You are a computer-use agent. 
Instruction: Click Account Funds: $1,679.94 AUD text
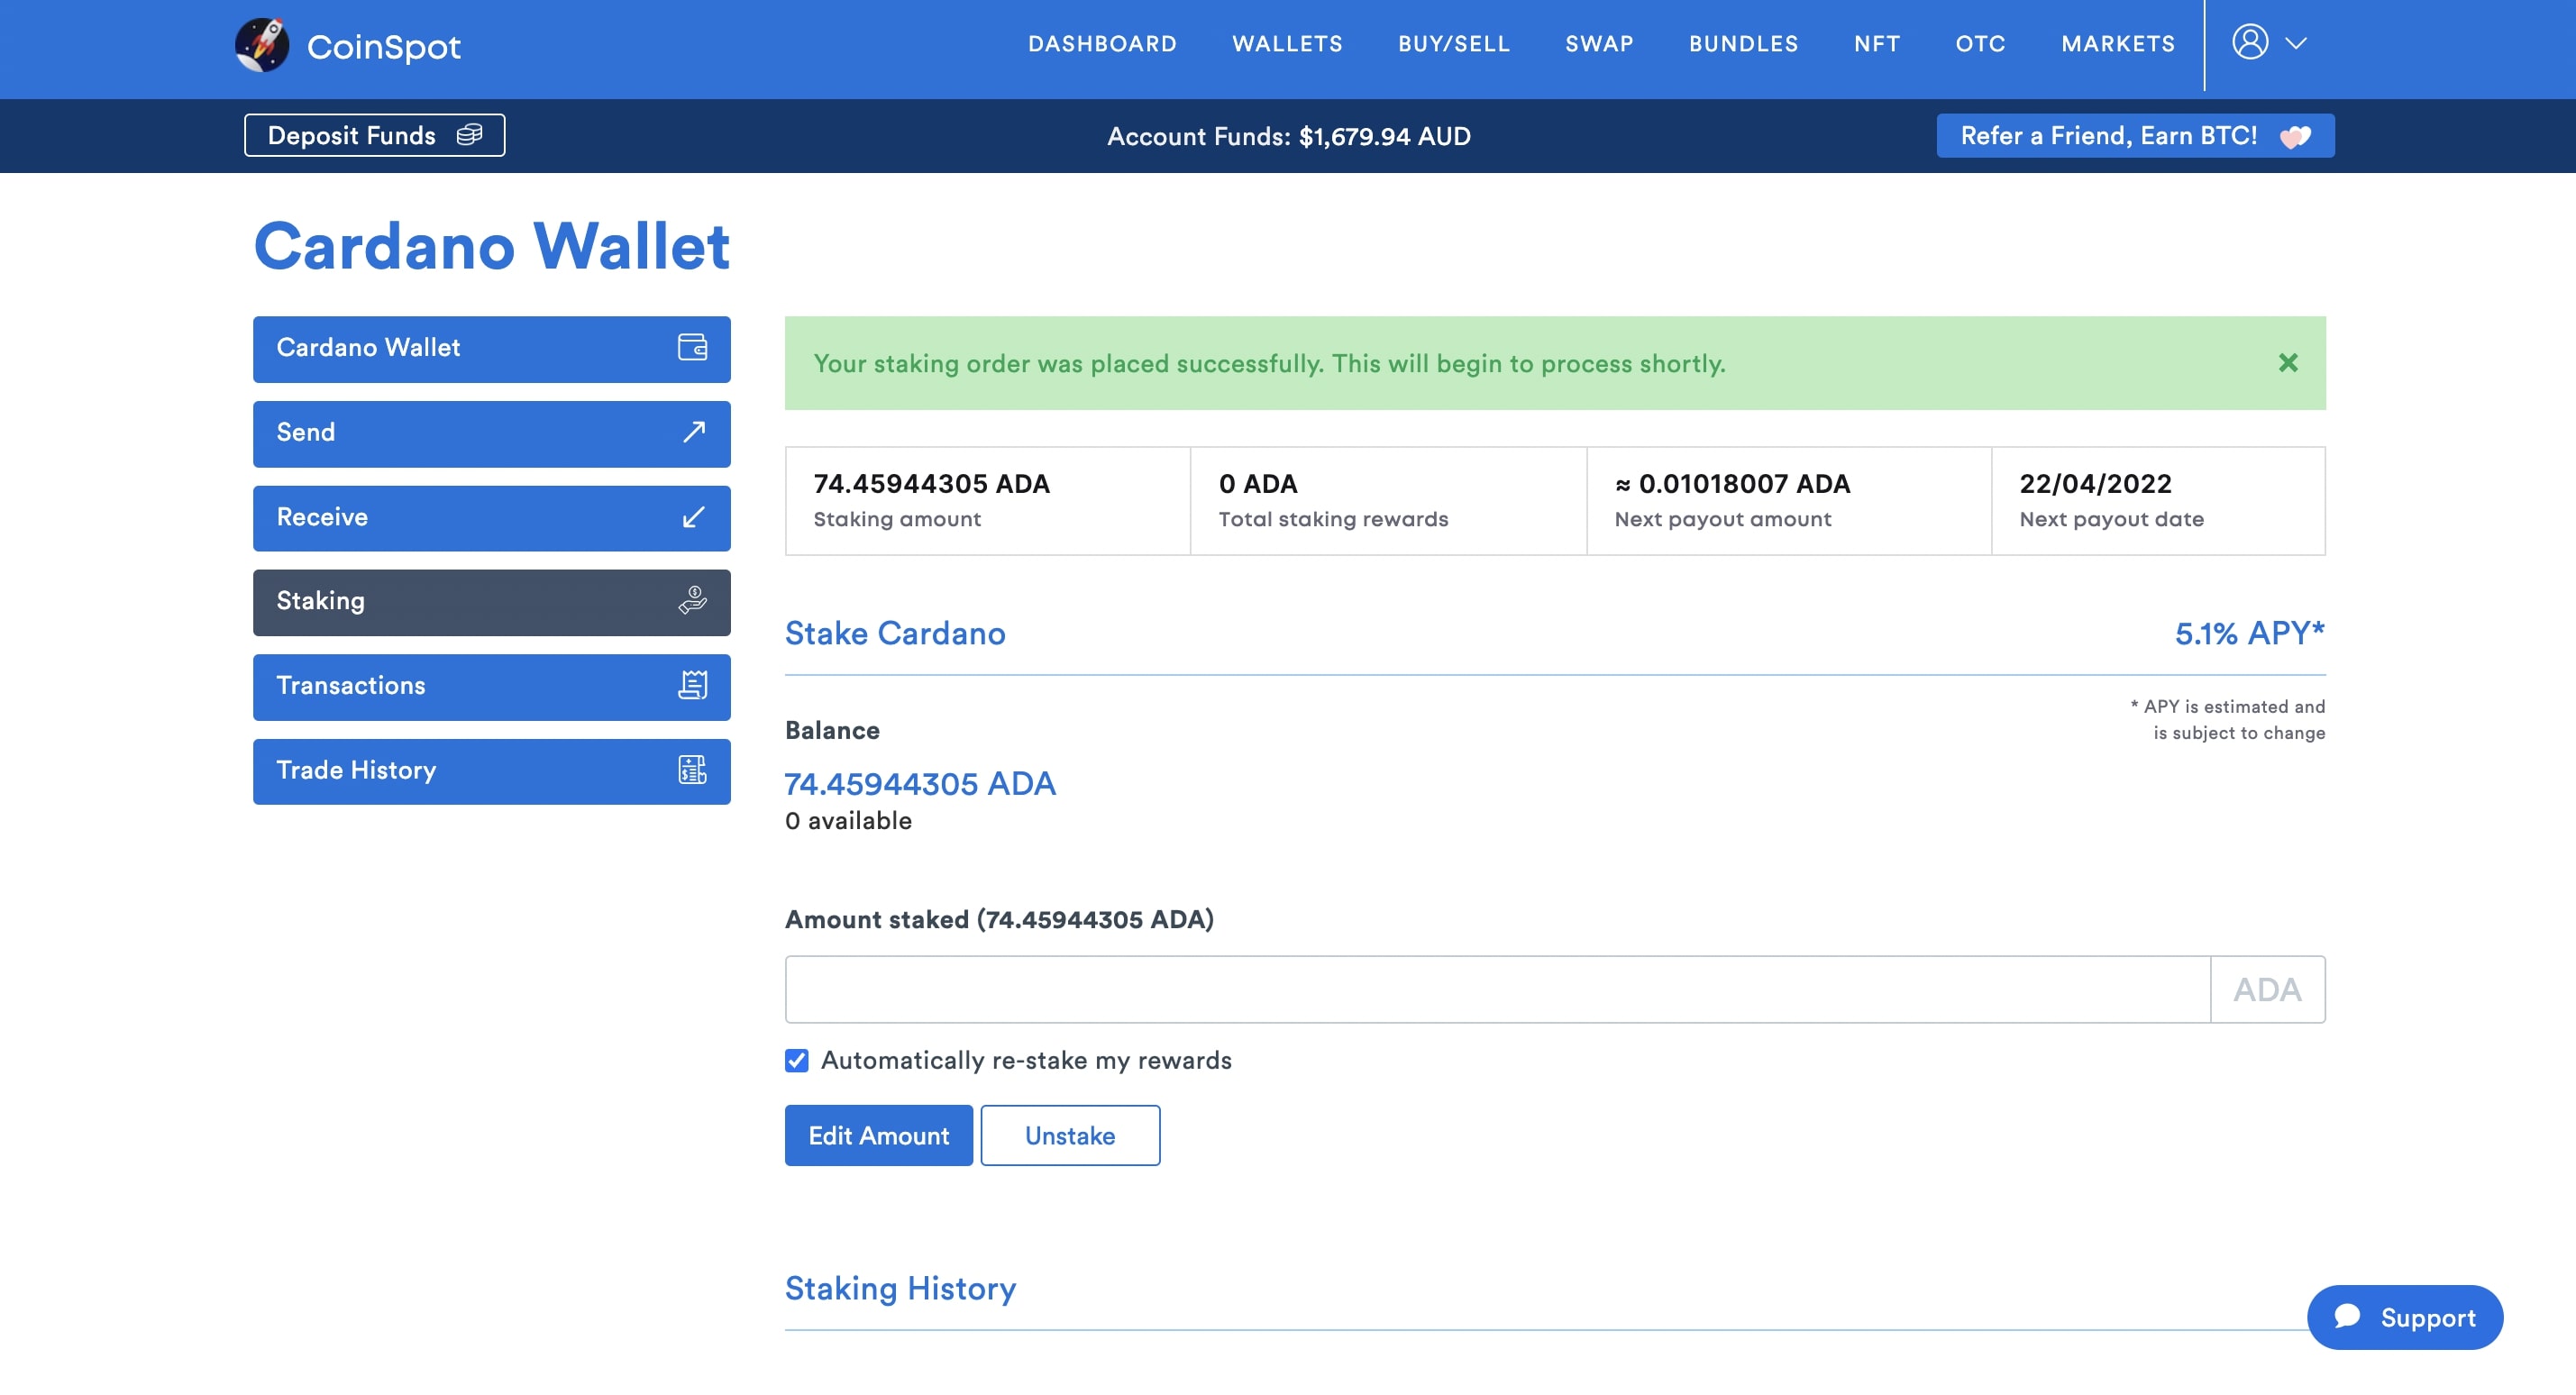coord(1288,136)
